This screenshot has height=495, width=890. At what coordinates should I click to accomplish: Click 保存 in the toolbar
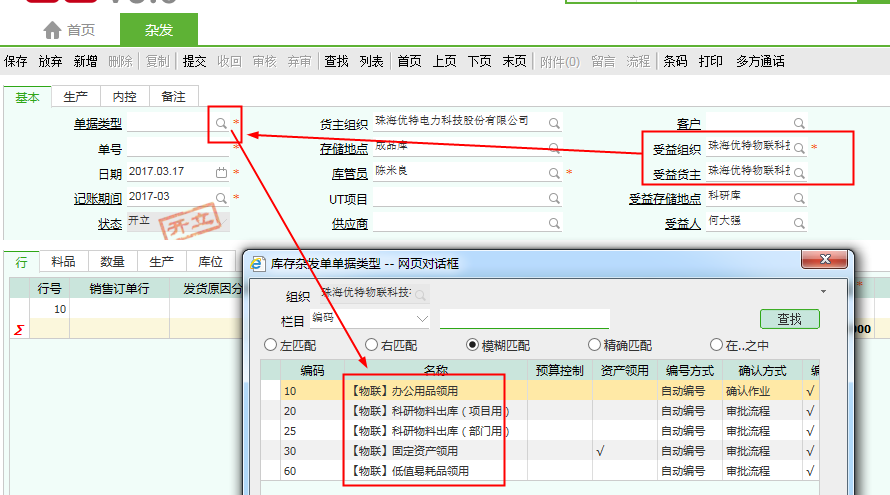pos(16,61)
